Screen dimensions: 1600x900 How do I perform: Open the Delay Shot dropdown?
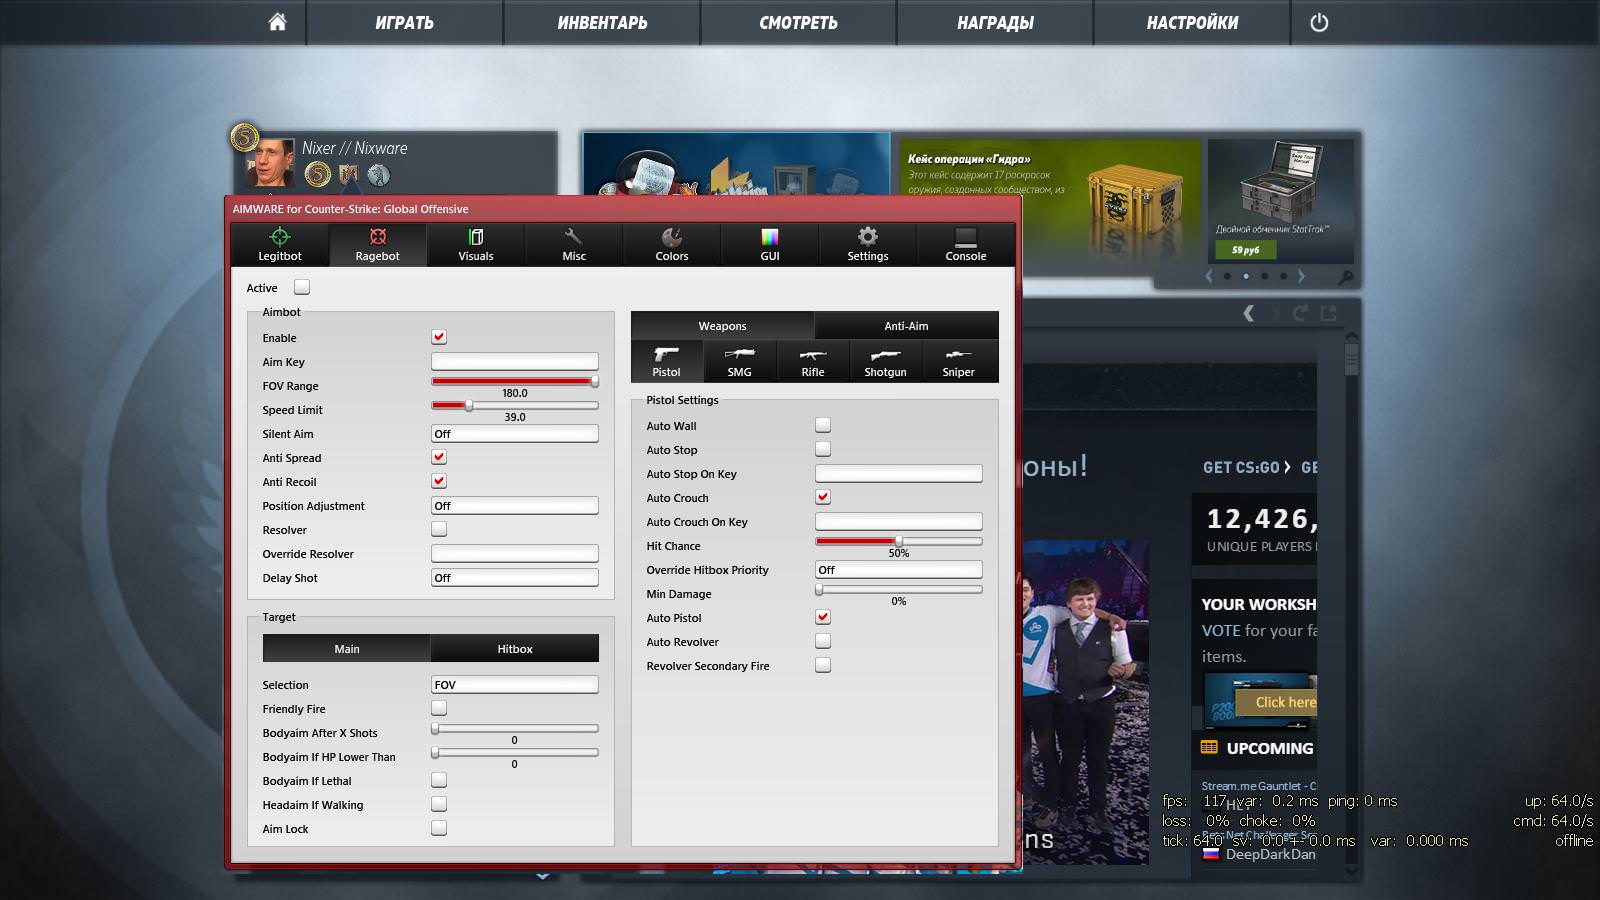(x=515, y=577)
